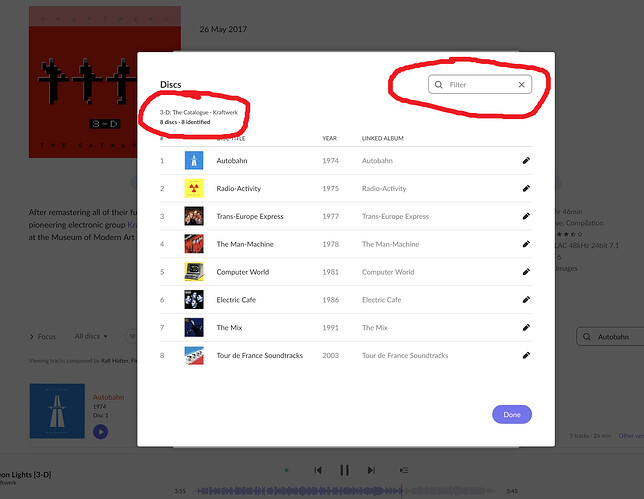Screen dimensions: 644x499
Task: Open Tour de France Soundtracks cover thumbnail
Action: [194, 355]
